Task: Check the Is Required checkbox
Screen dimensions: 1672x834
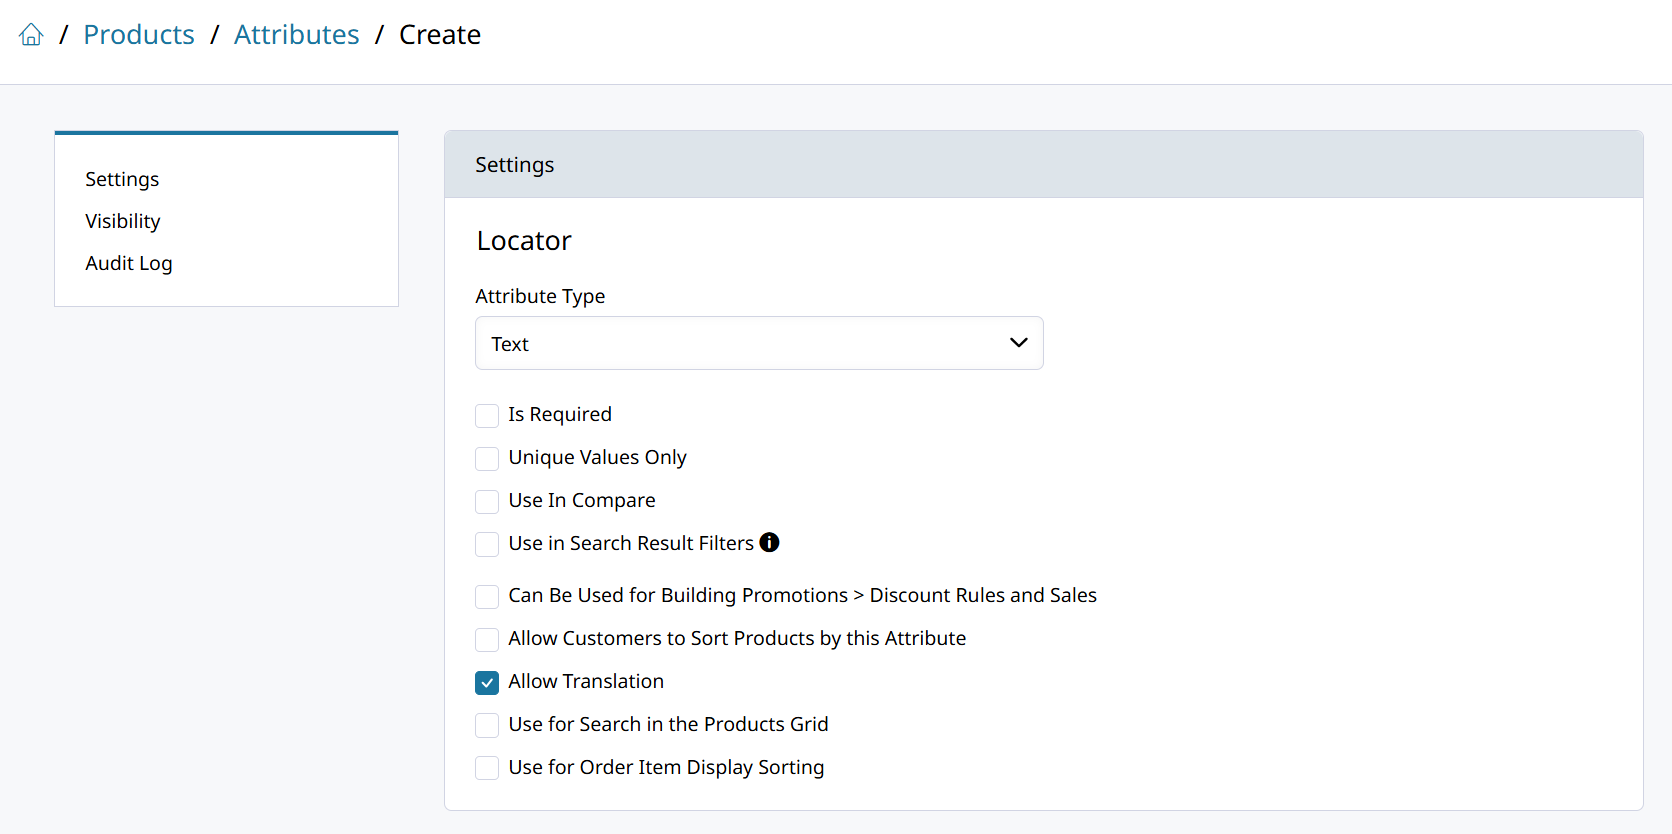Action: coord(487,416)
